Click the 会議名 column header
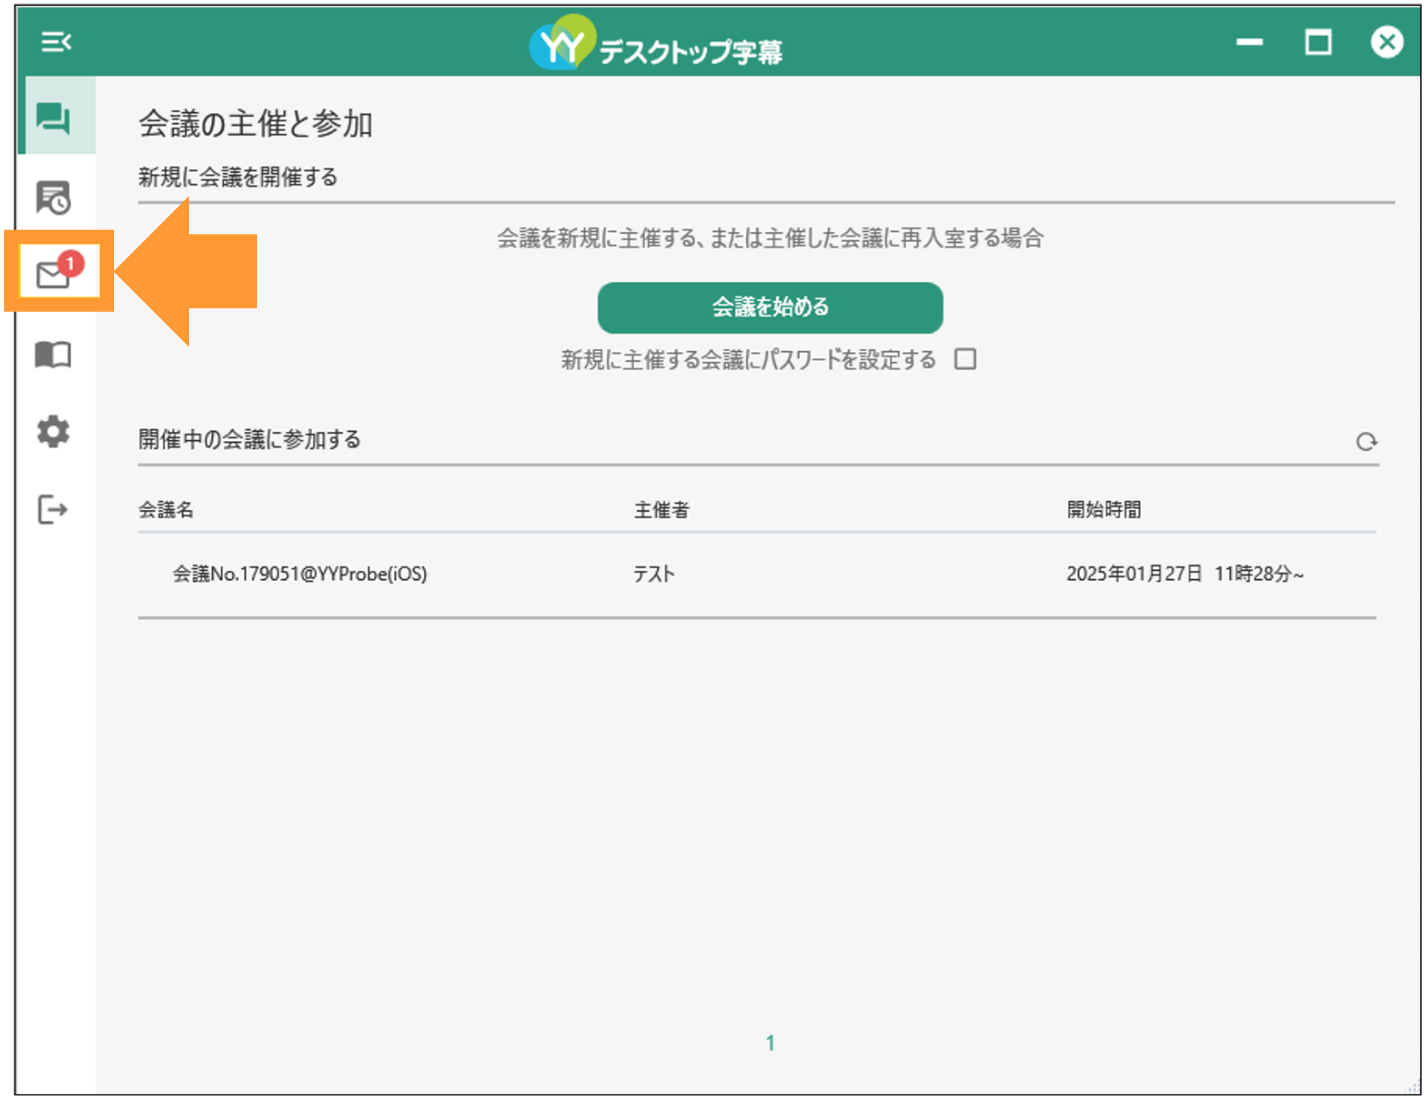Image resolution: width=1425 pixels, height=1100 pixels. [x=166, y=510]
